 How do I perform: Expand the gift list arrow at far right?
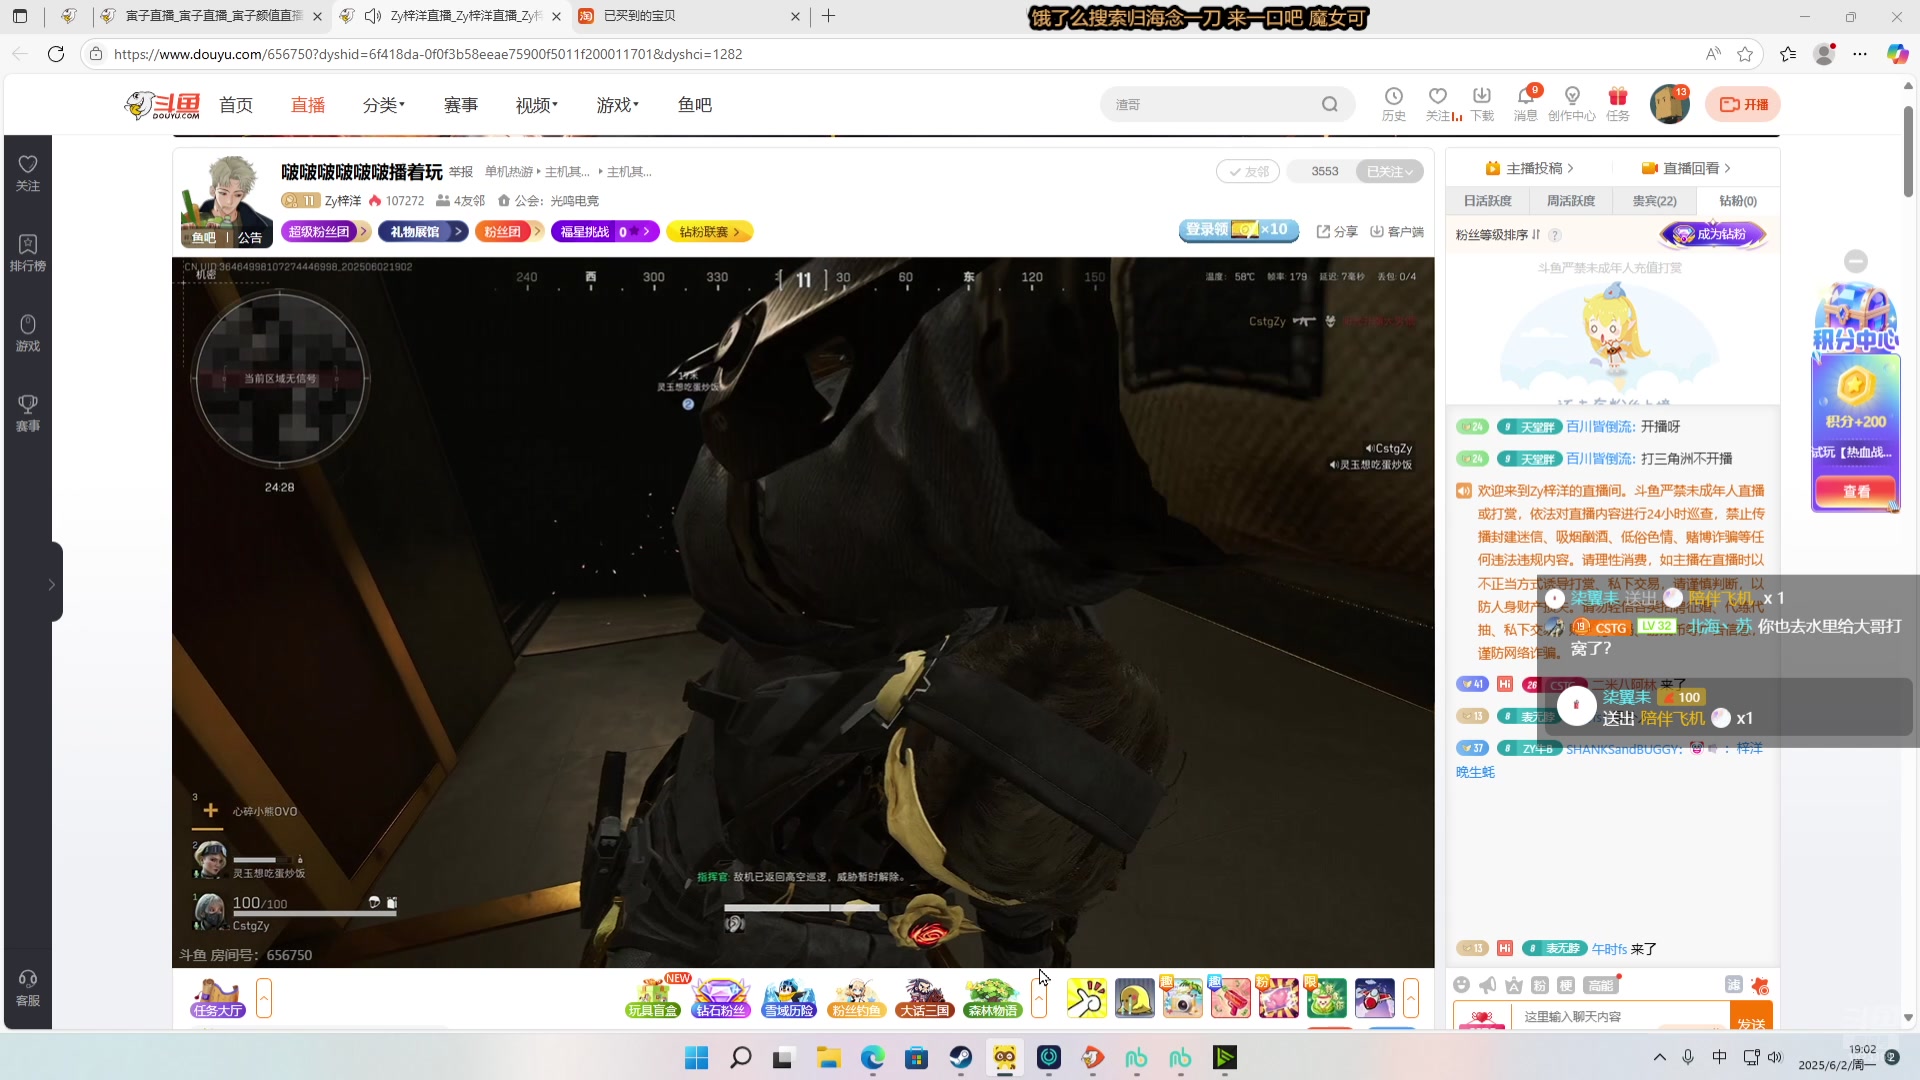tap(1411, 998)
